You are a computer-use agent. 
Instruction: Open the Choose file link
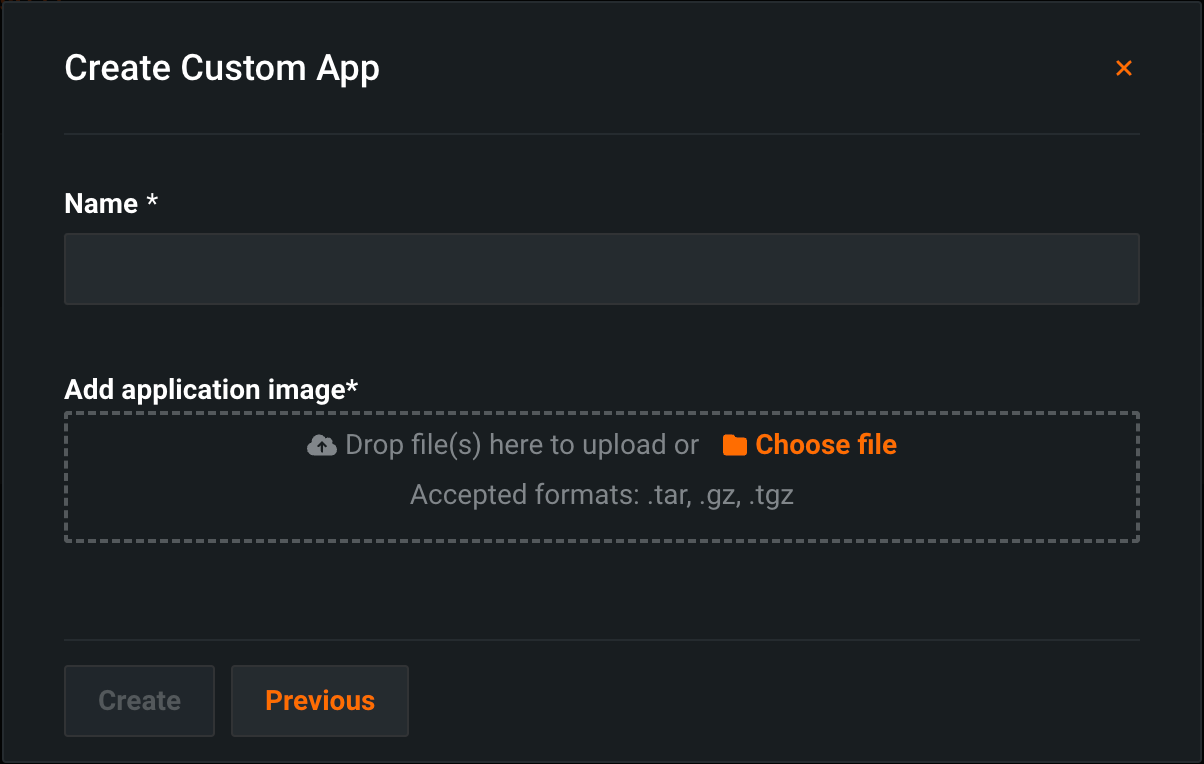[825, 445]
